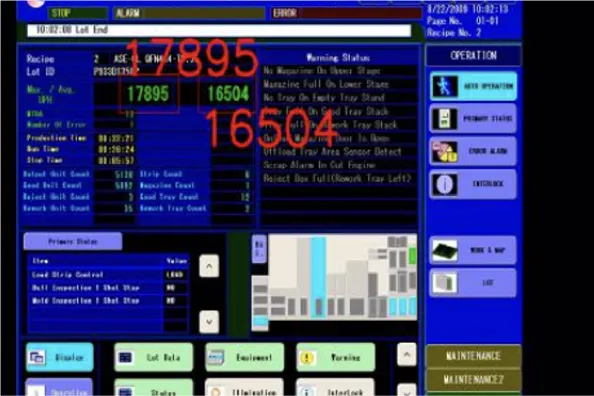Click the Lot End message bar
Image resolution: width=594 pixels, height=396 pixels.
pyautogui.click(x=219, y=30)
